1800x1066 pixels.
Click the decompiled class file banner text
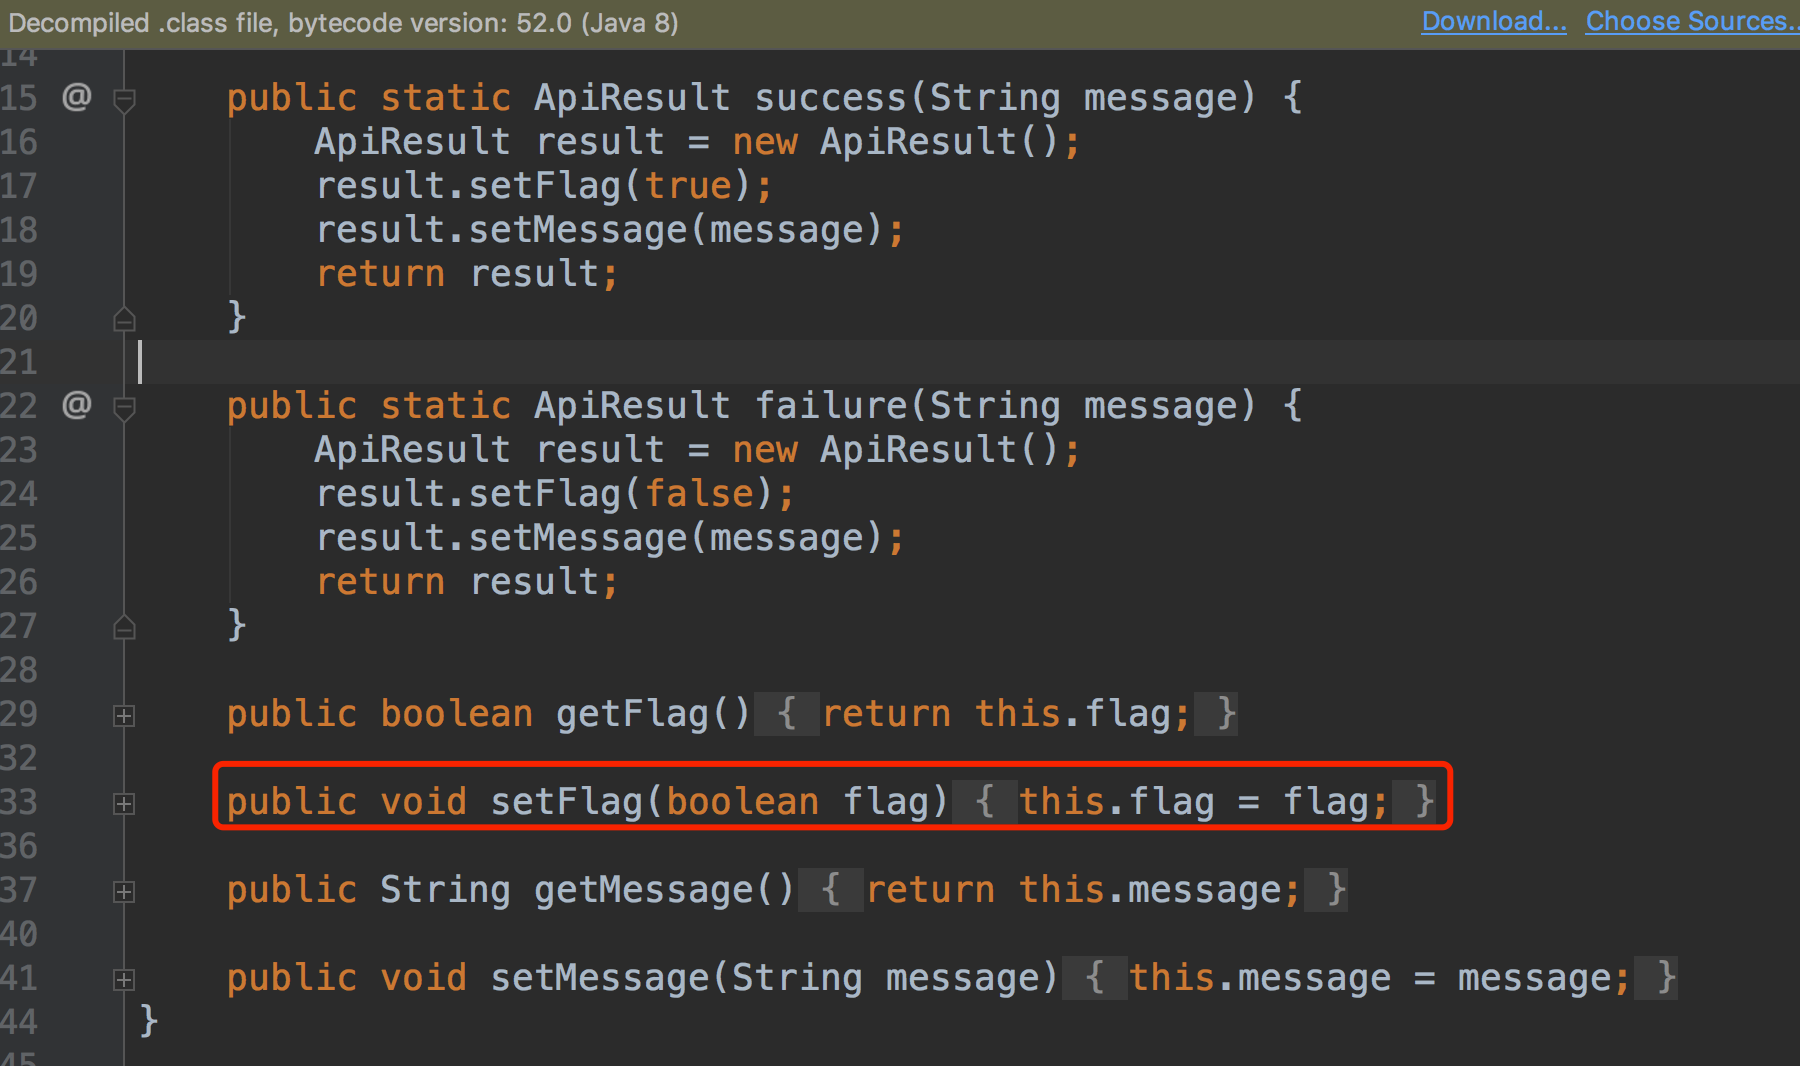(343, 23)
